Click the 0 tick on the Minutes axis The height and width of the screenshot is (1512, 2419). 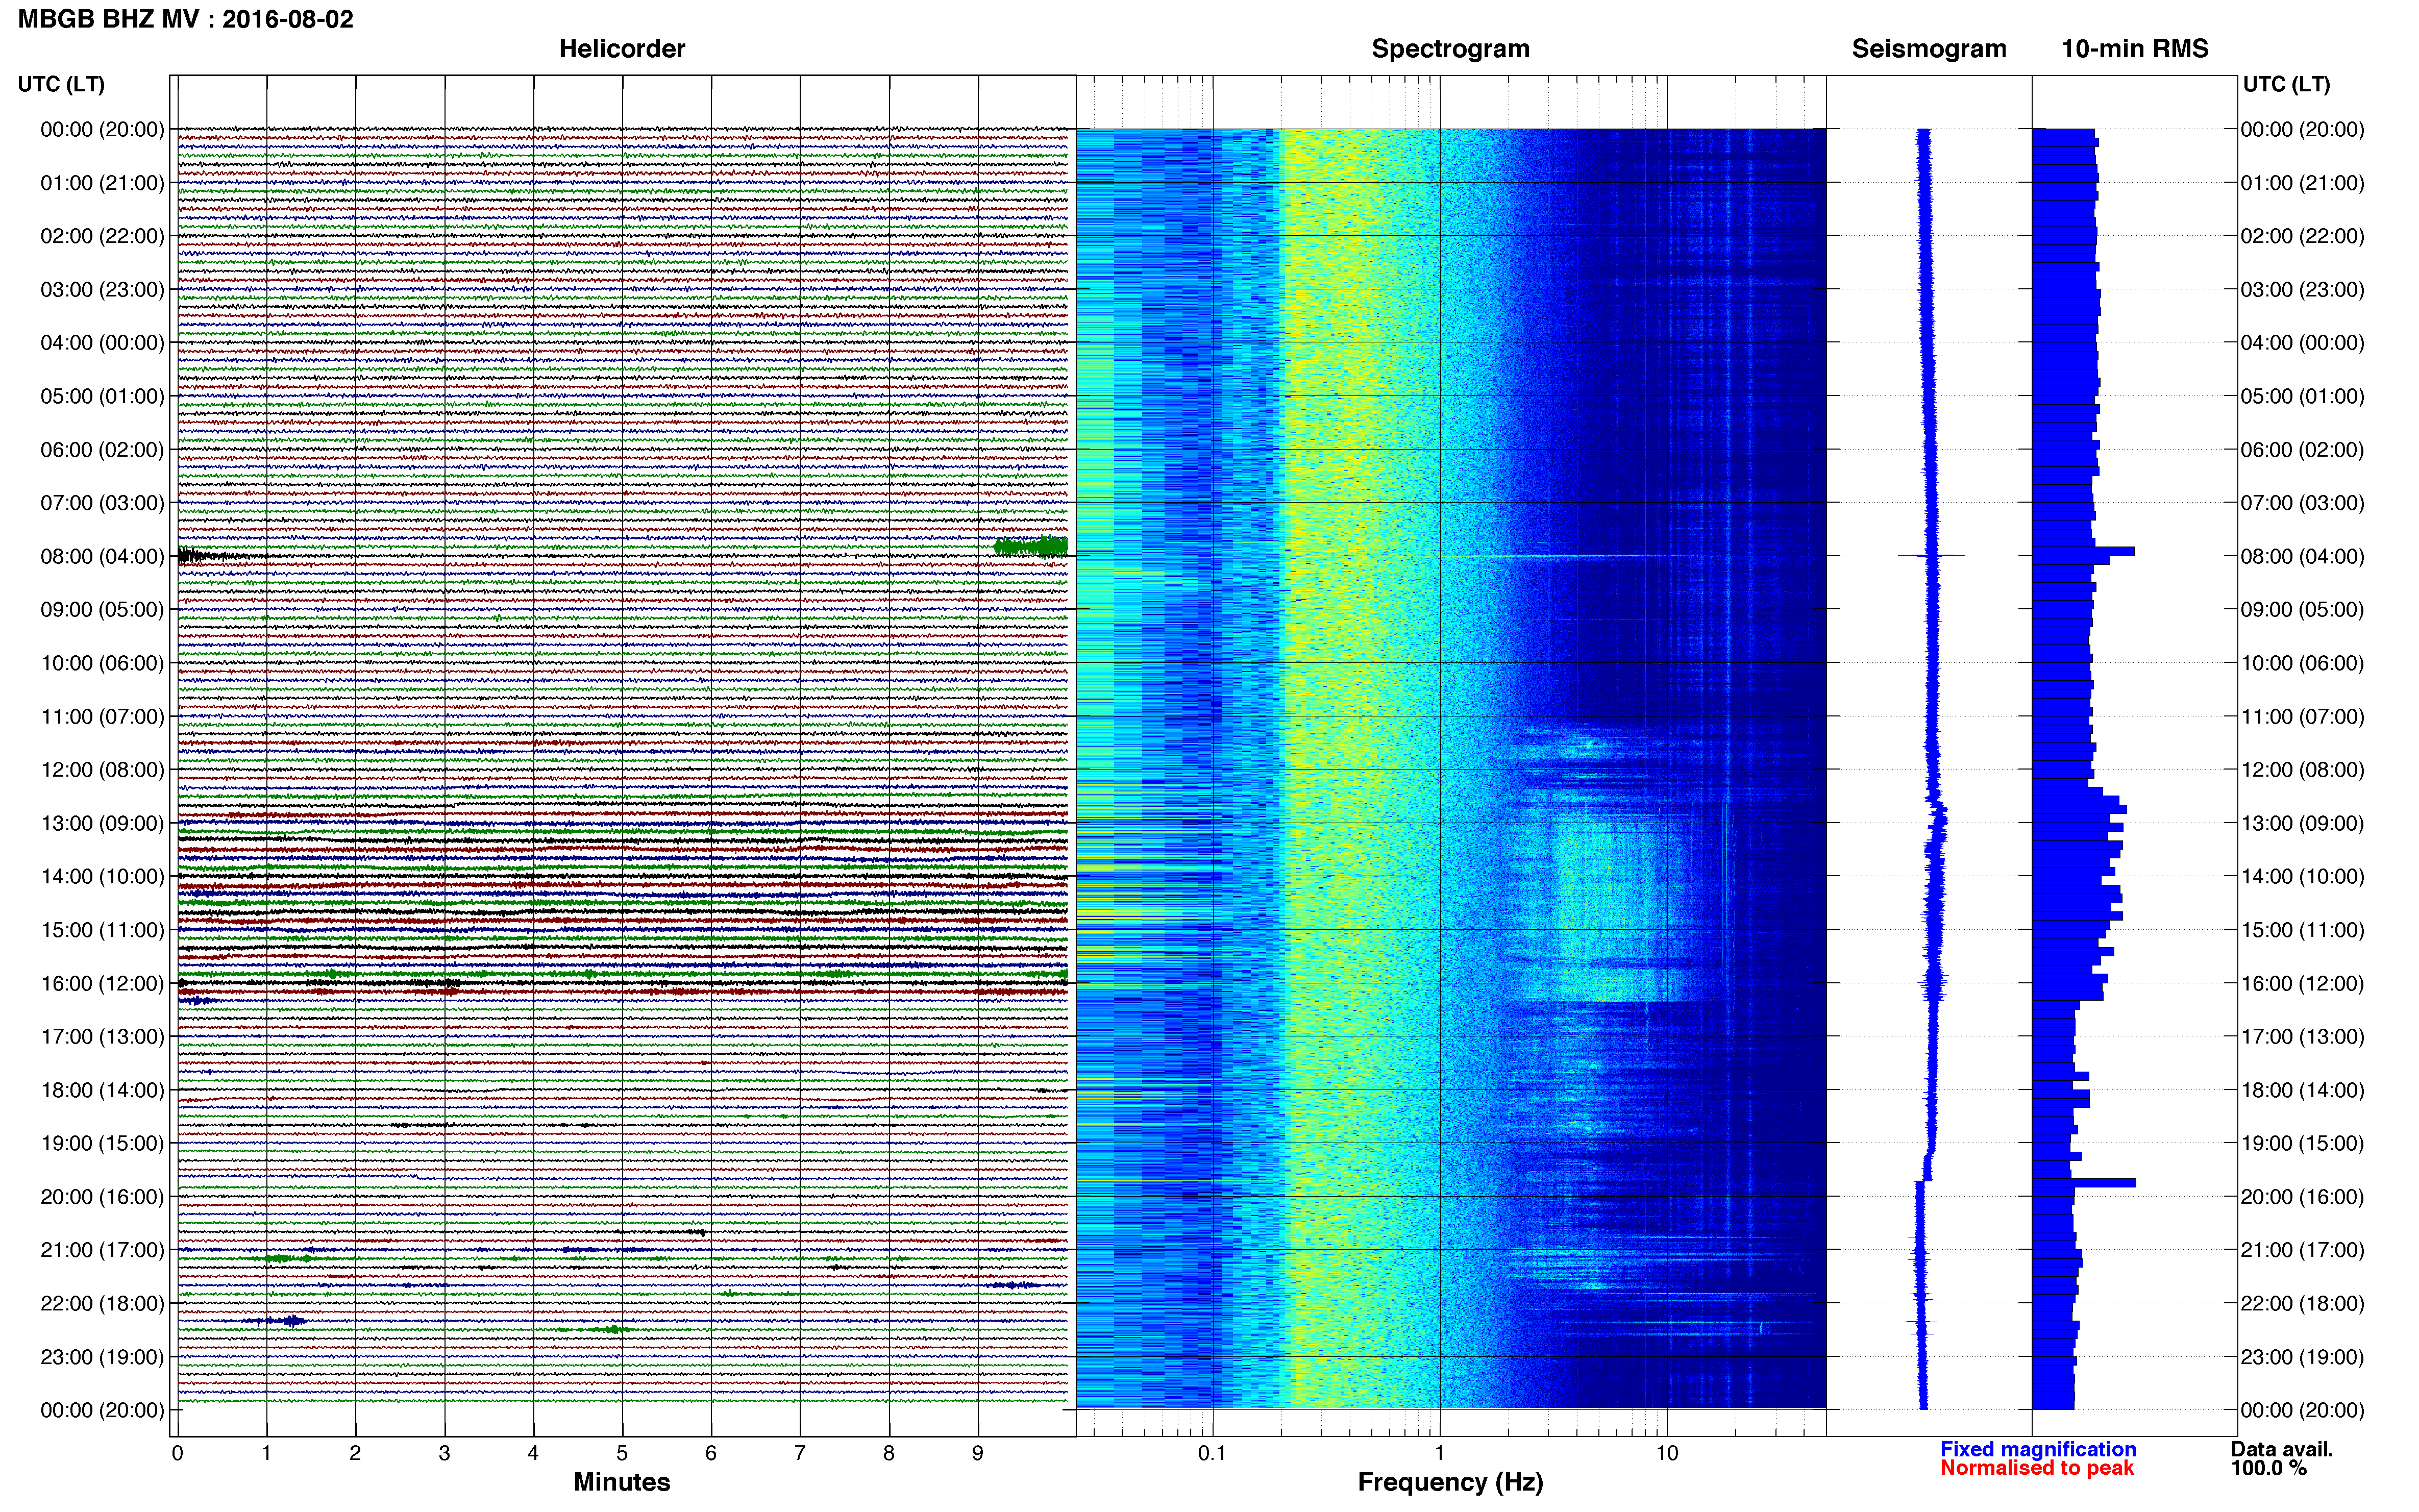click(x=178, y=1453)
